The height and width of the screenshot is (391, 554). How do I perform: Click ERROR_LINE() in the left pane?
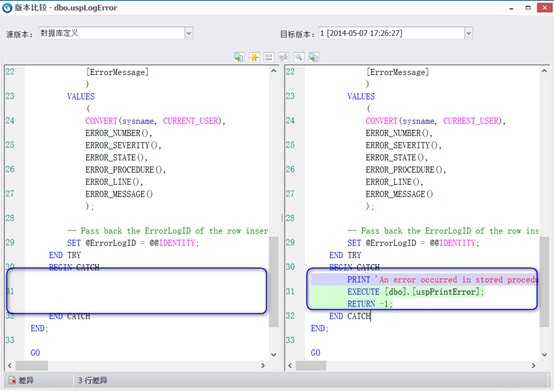pyautogui.click(x=114, y=182)
